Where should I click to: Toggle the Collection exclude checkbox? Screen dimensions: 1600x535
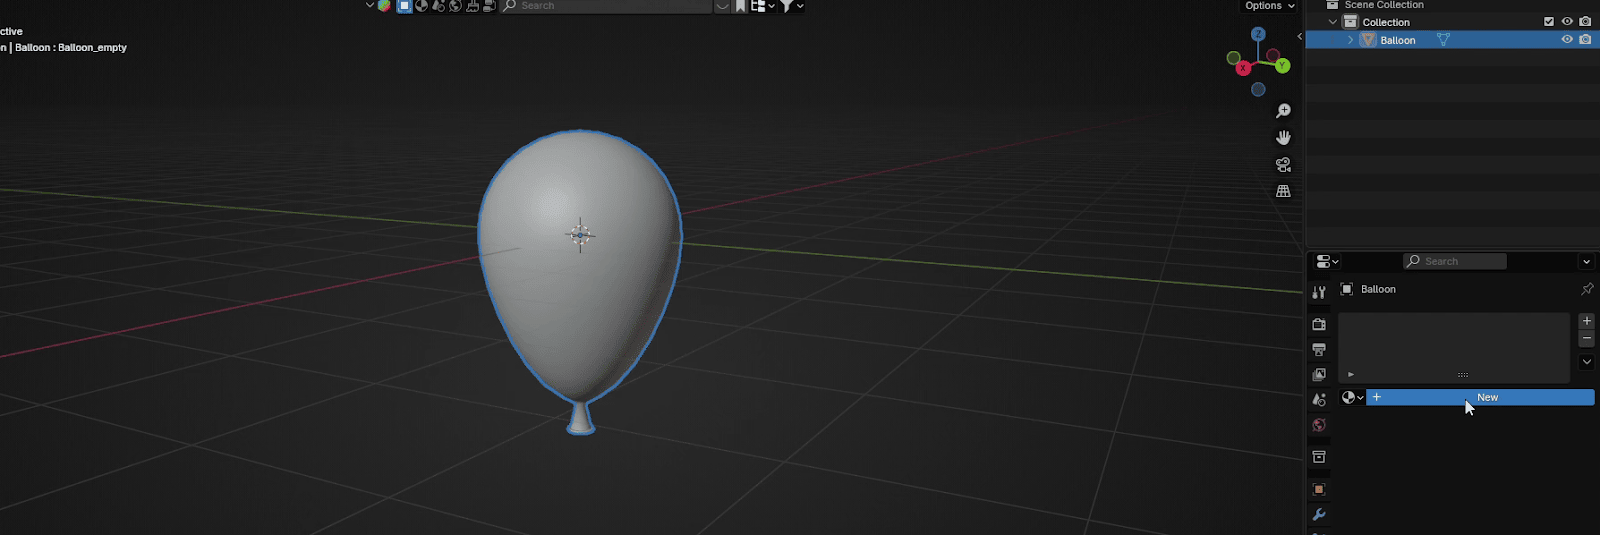click(x=1549, y=22)
